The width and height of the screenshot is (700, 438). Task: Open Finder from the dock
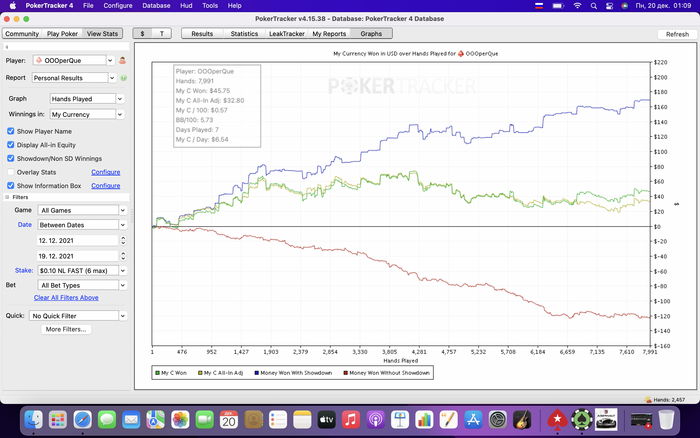point(33,420)
